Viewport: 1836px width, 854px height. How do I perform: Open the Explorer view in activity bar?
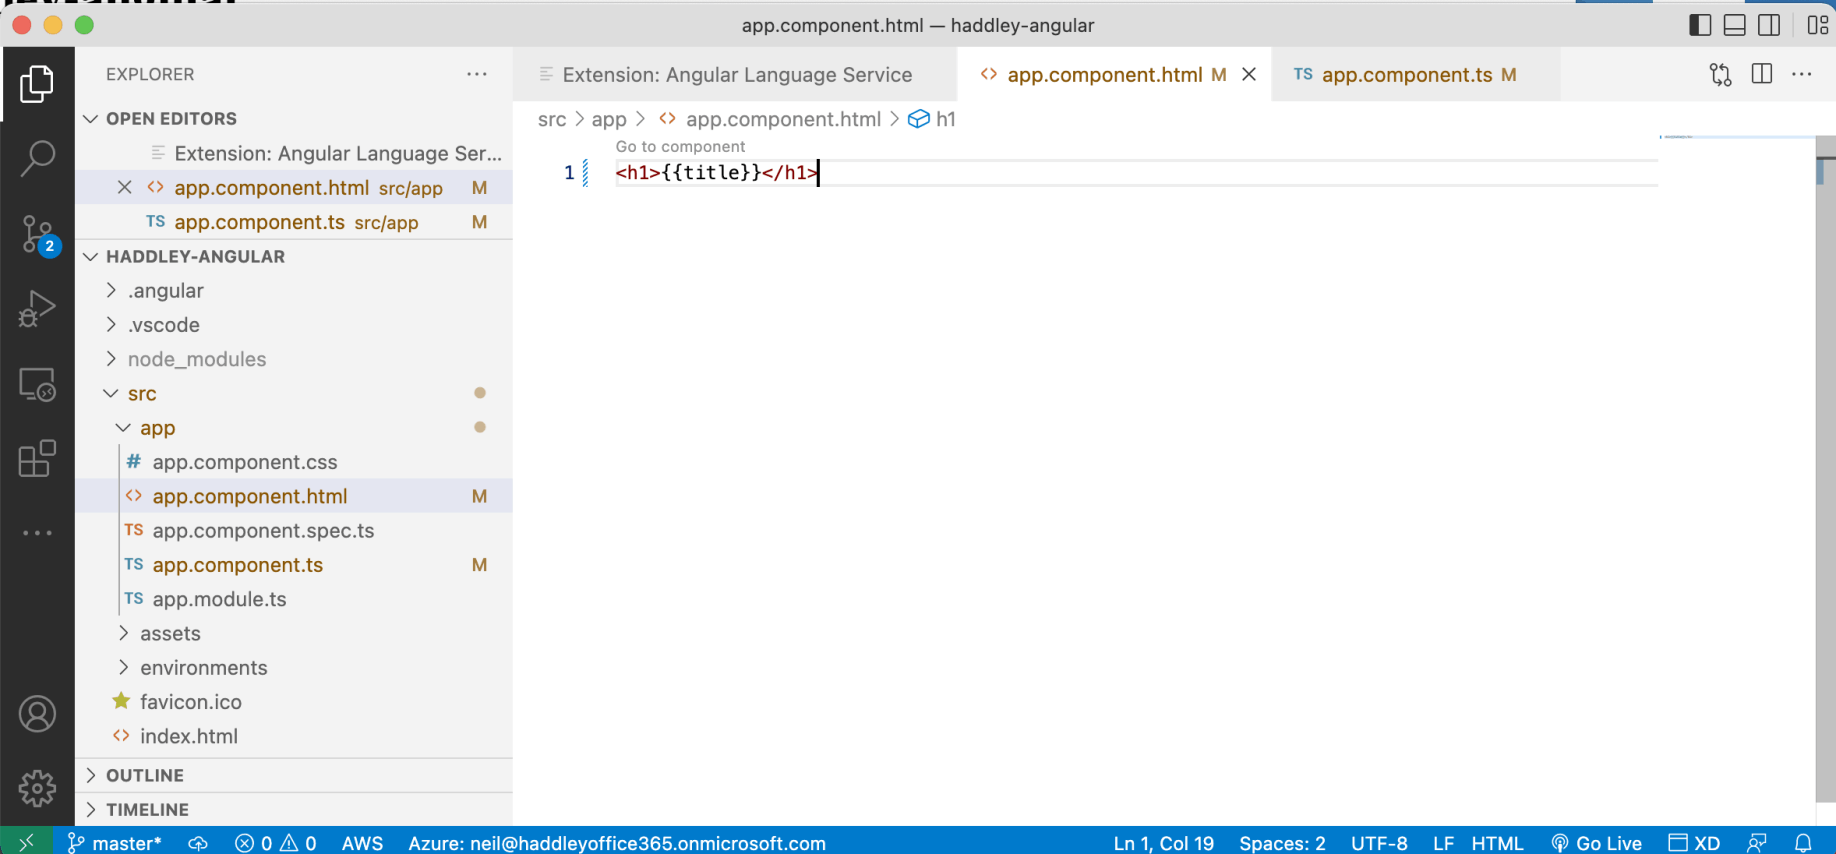pyautogui.click(x=37, y=84)
